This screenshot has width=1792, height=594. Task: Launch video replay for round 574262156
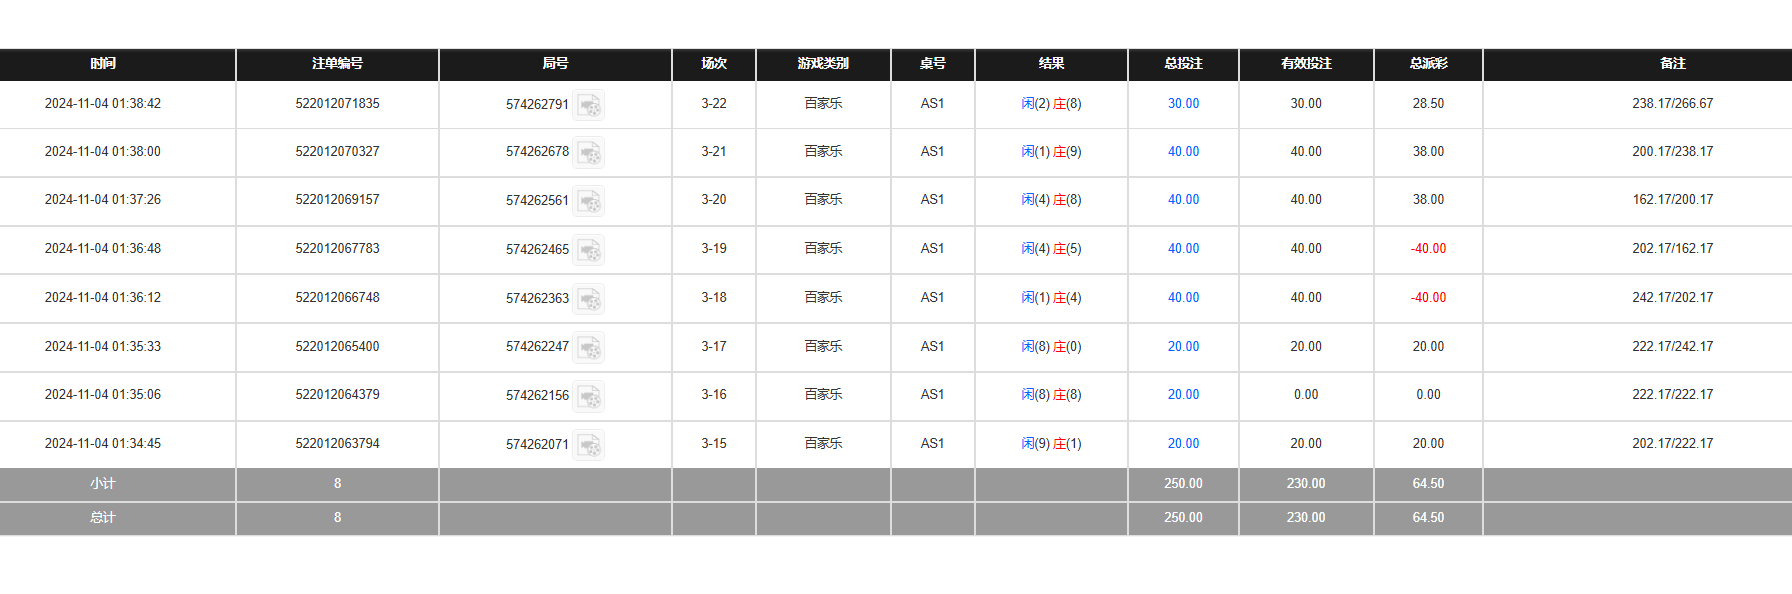588,396
